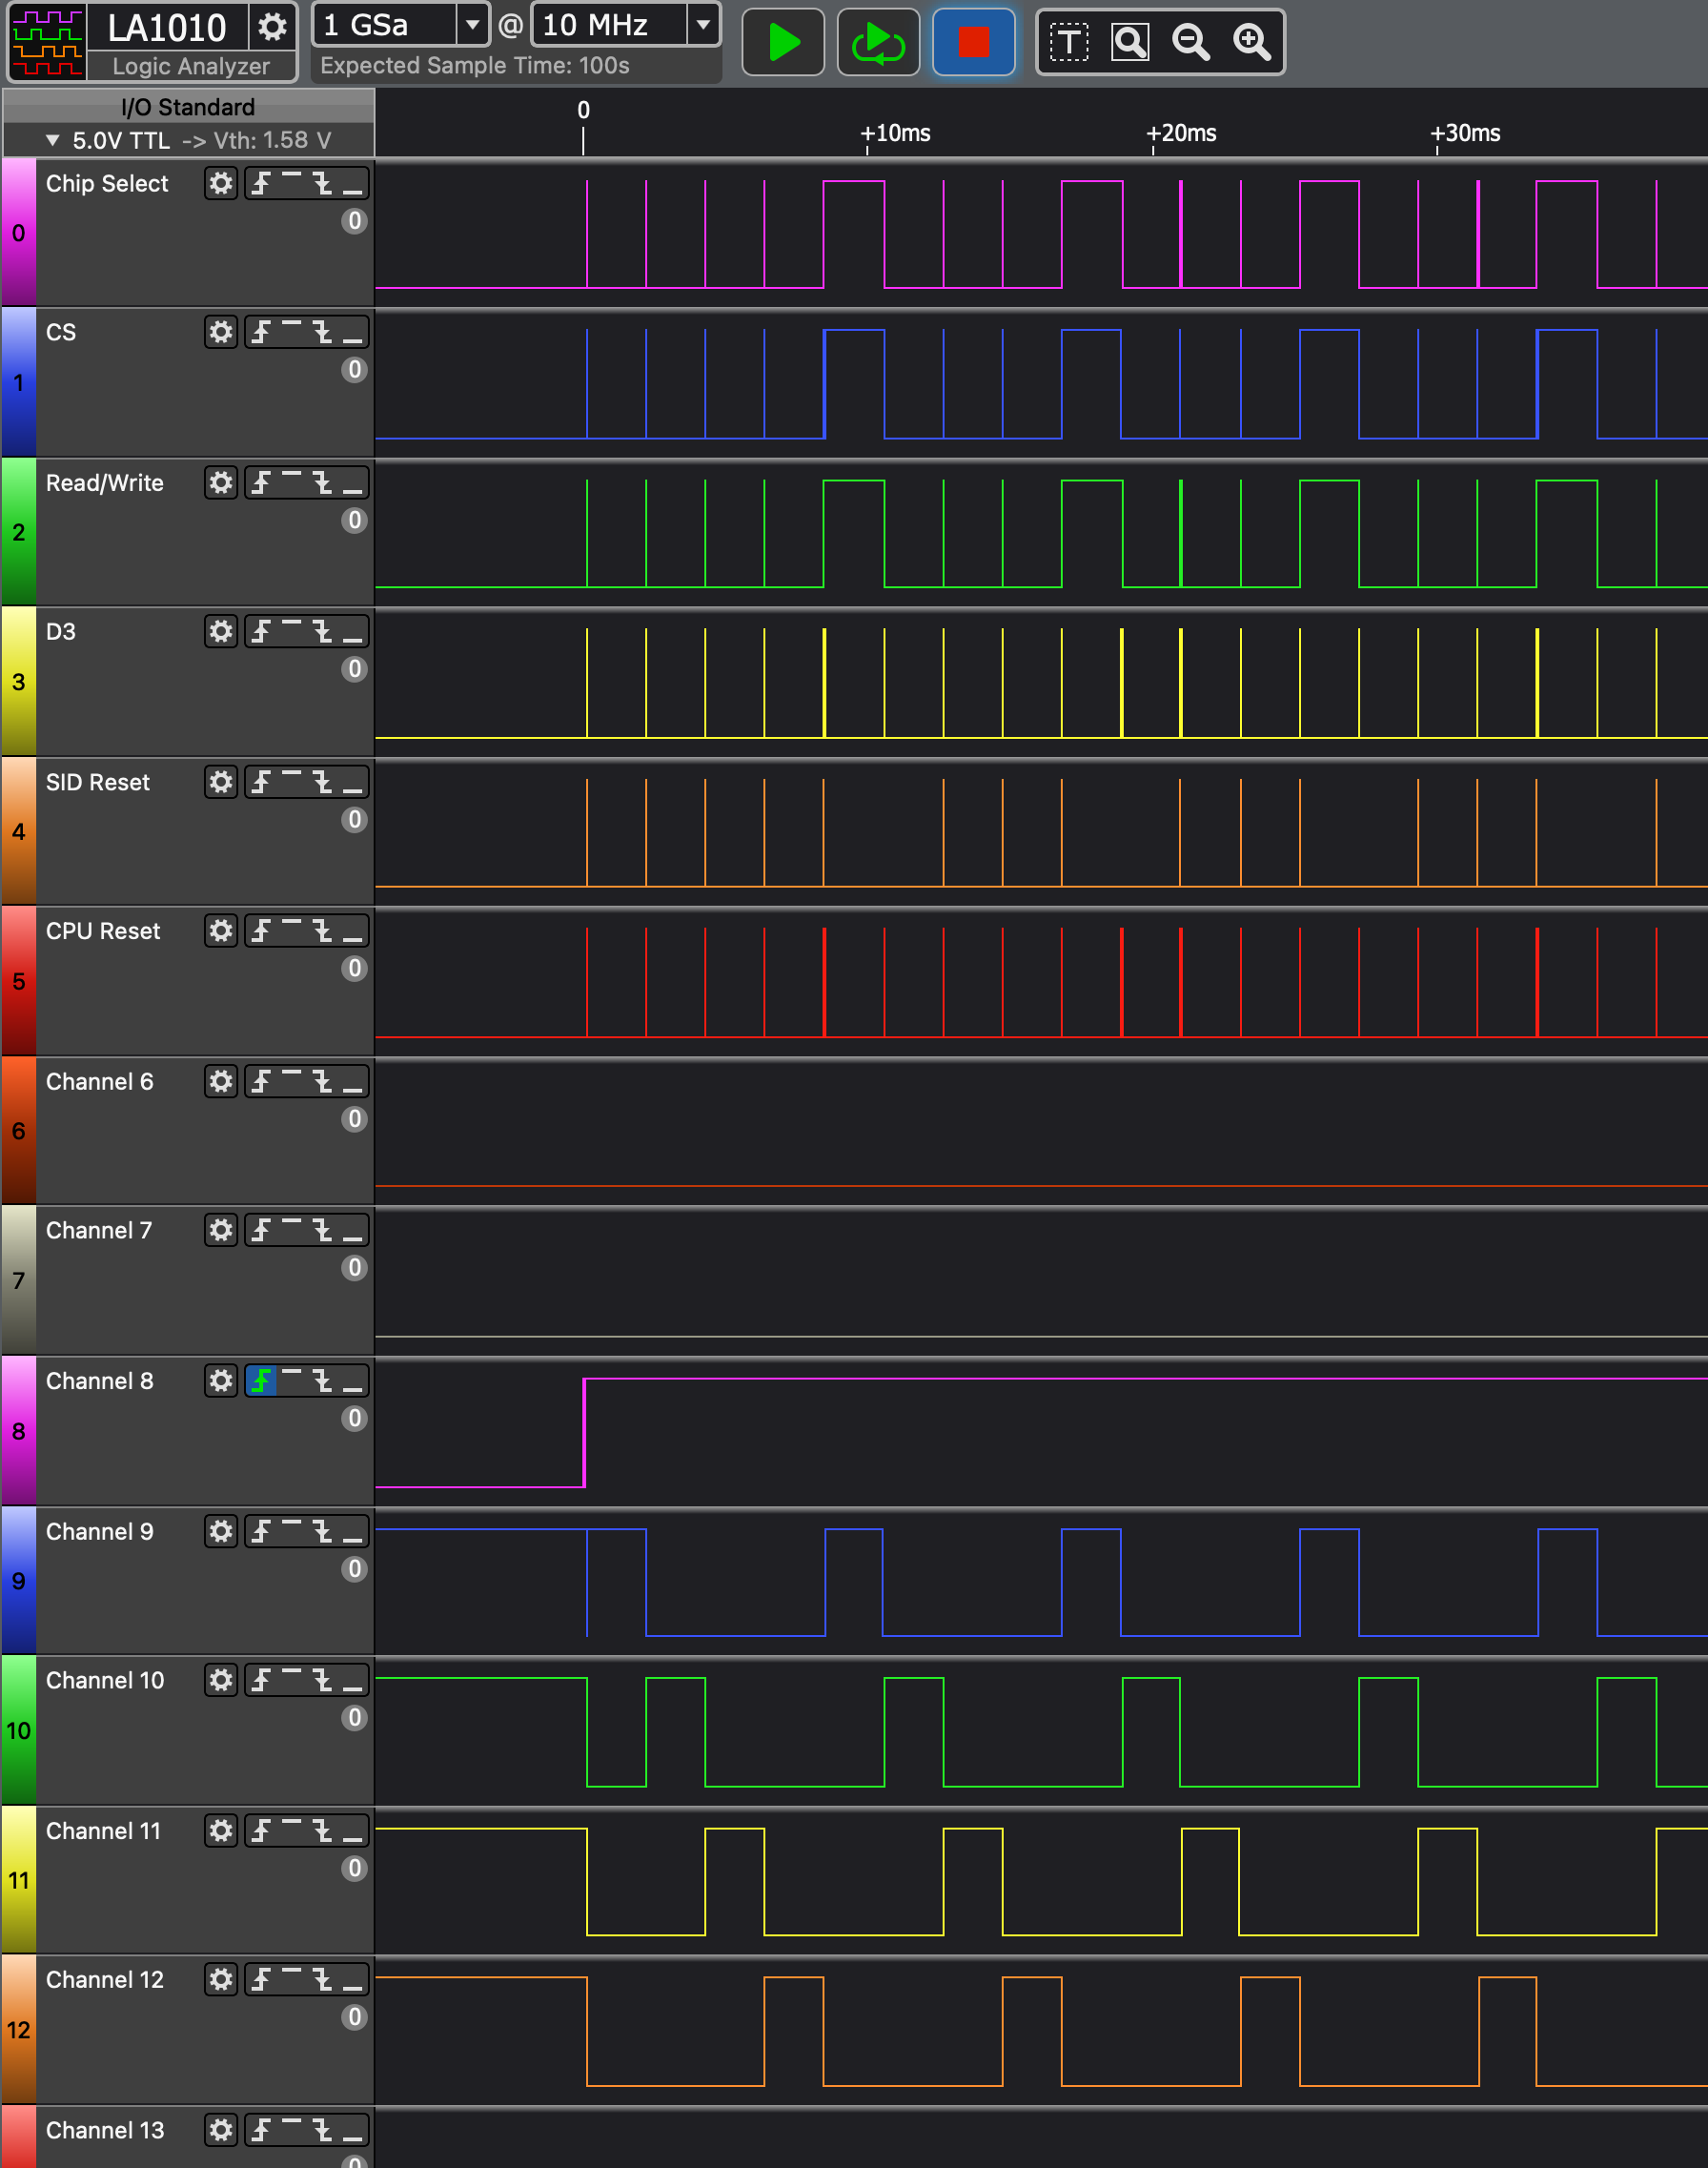Click the I/O Standard header
1708x2168 pixels.
coord(188,107)
